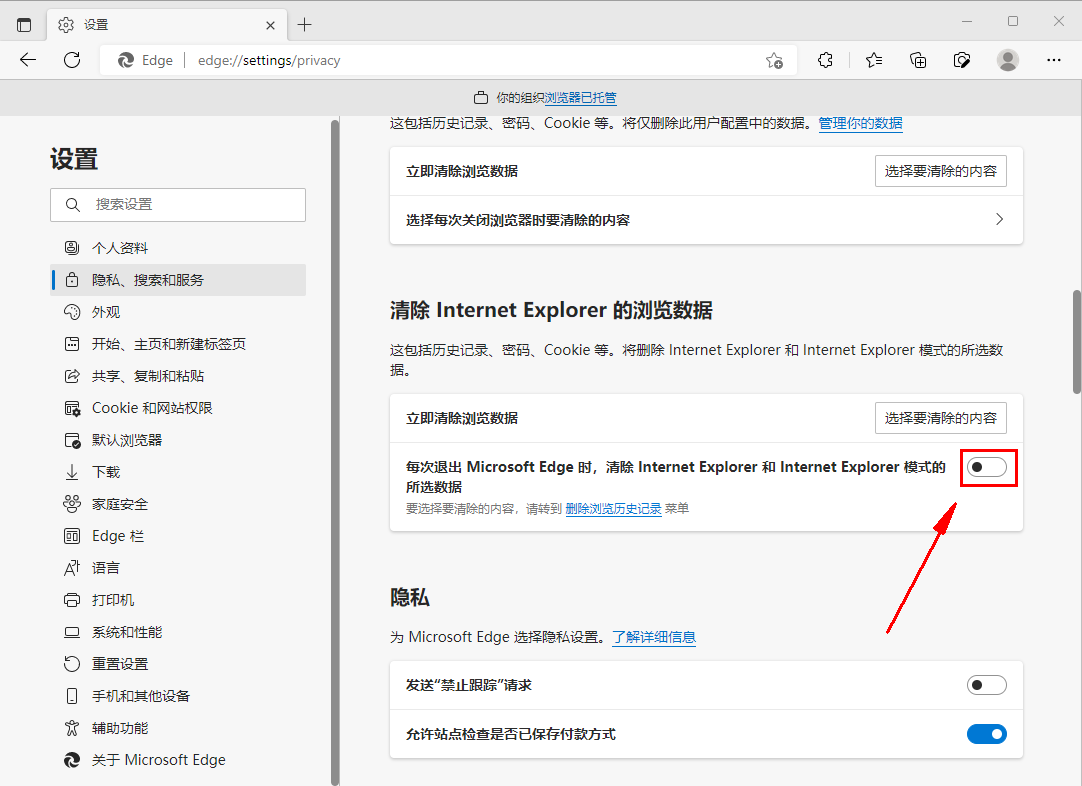Refresh the settings page
Image resolution: width=1082 pixels, height=786 pixels.
71,60
